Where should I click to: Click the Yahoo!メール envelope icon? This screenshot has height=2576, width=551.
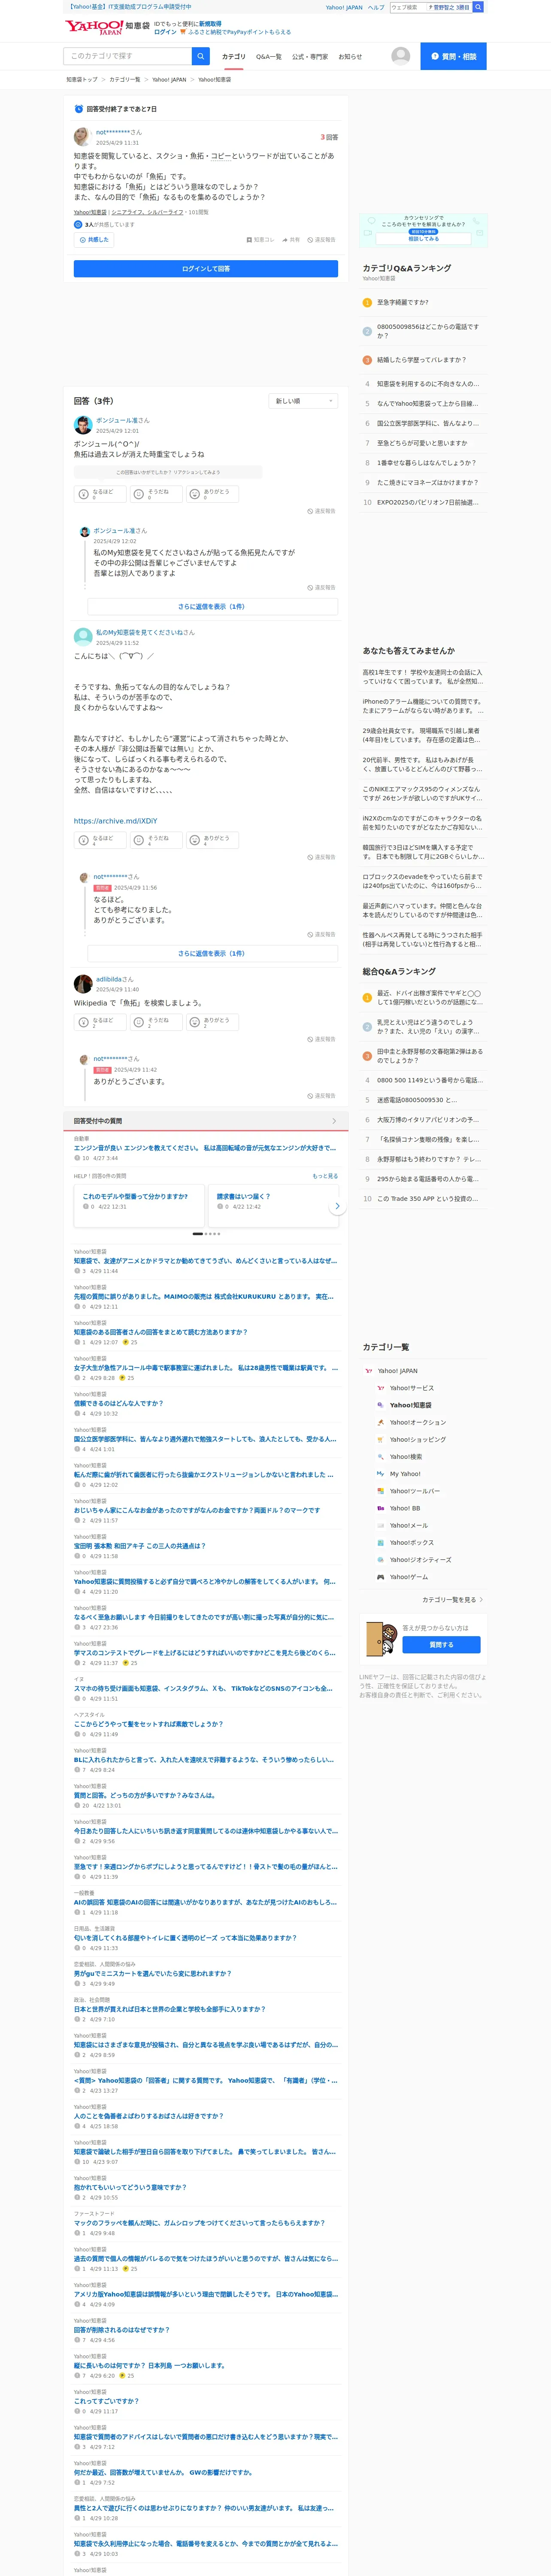pos(380,1525)
